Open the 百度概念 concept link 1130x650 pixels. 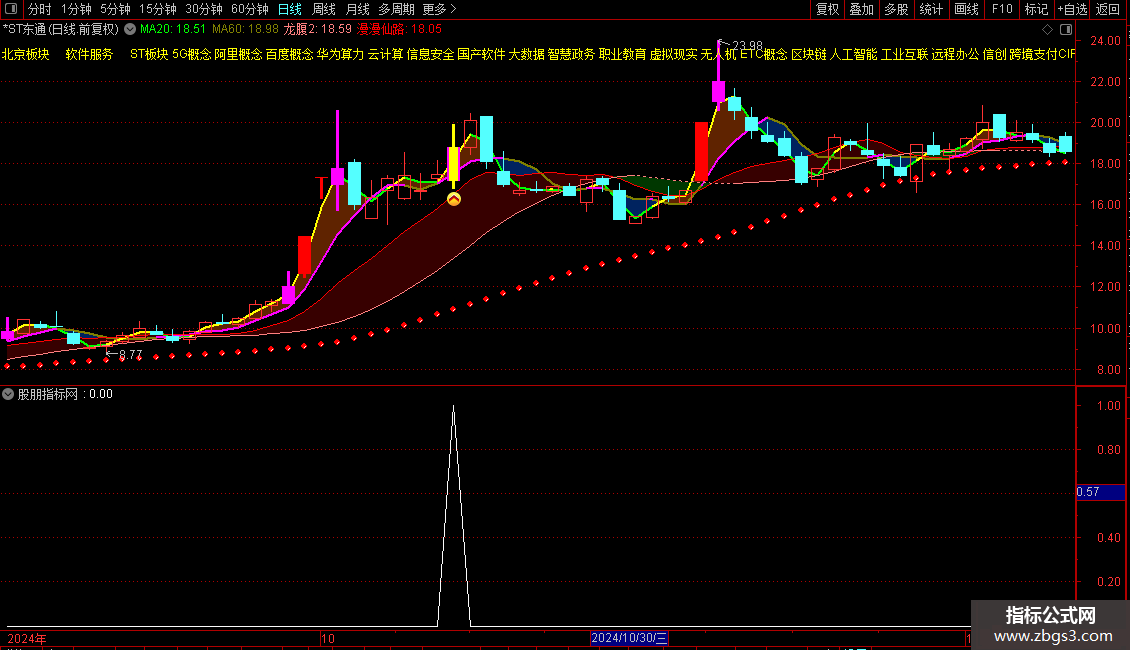click(x=290, y=54)
